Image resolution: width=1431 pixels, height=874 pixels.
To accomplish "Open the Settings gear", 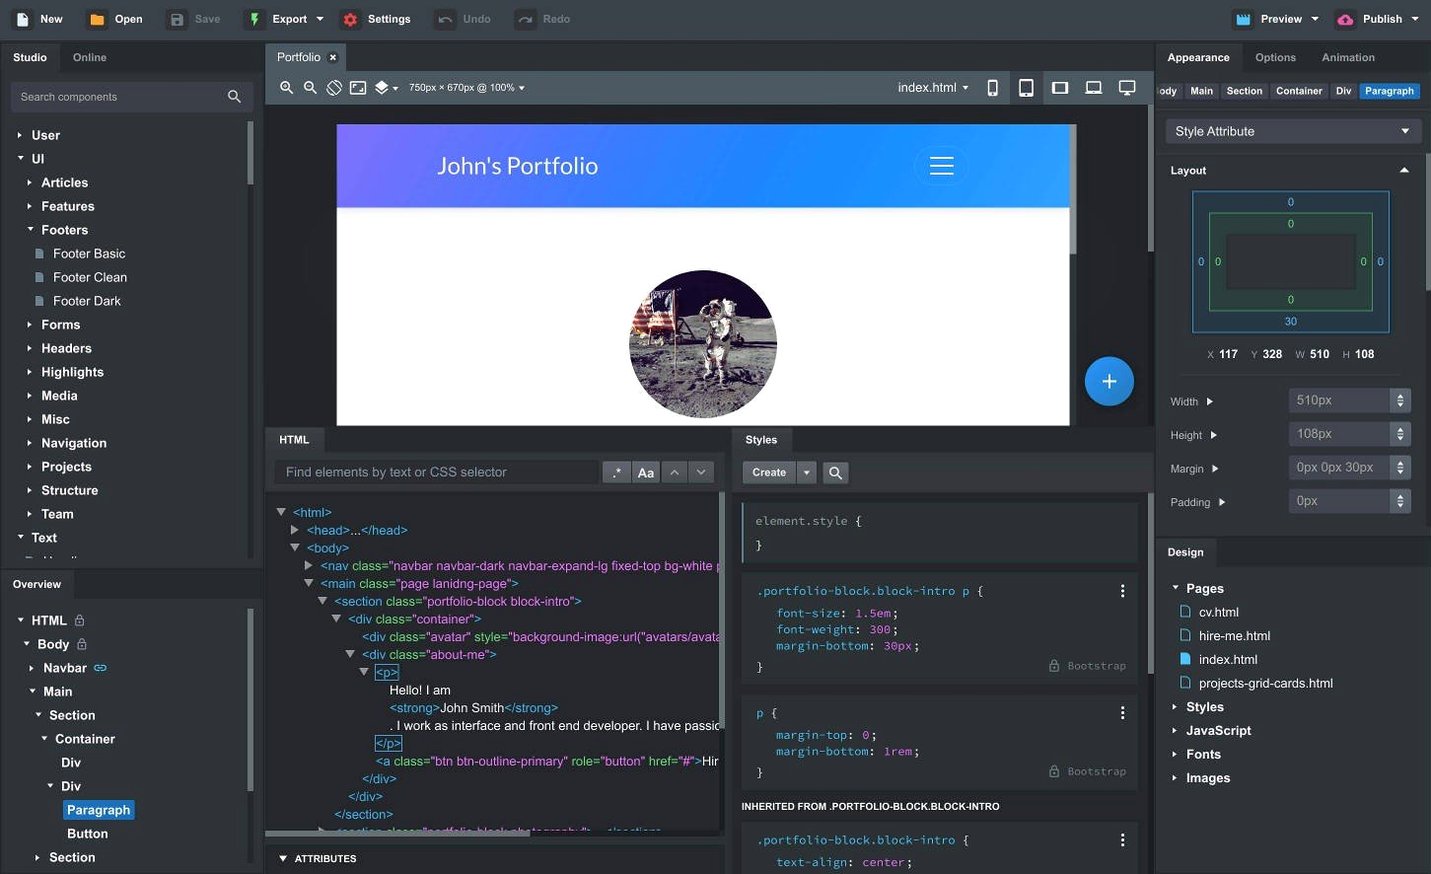I will (350, 19).
